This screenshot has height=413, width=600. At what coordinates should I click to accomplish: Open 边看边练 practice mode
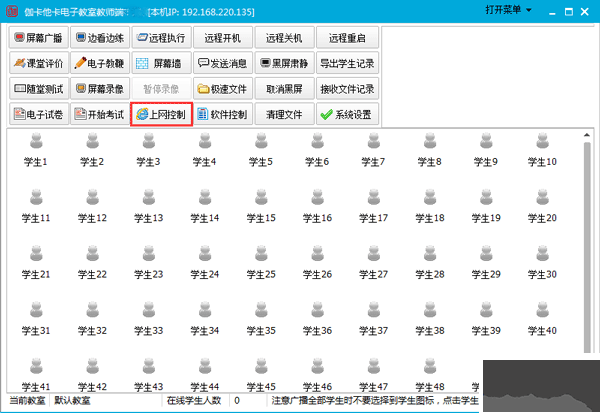point(100,37)
